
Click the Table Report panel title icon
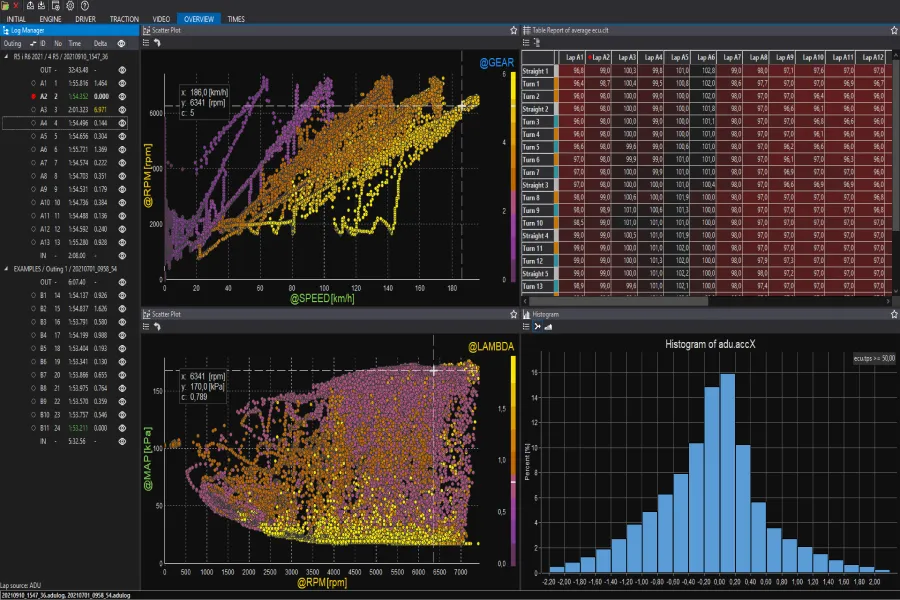(x=526, y=30)
